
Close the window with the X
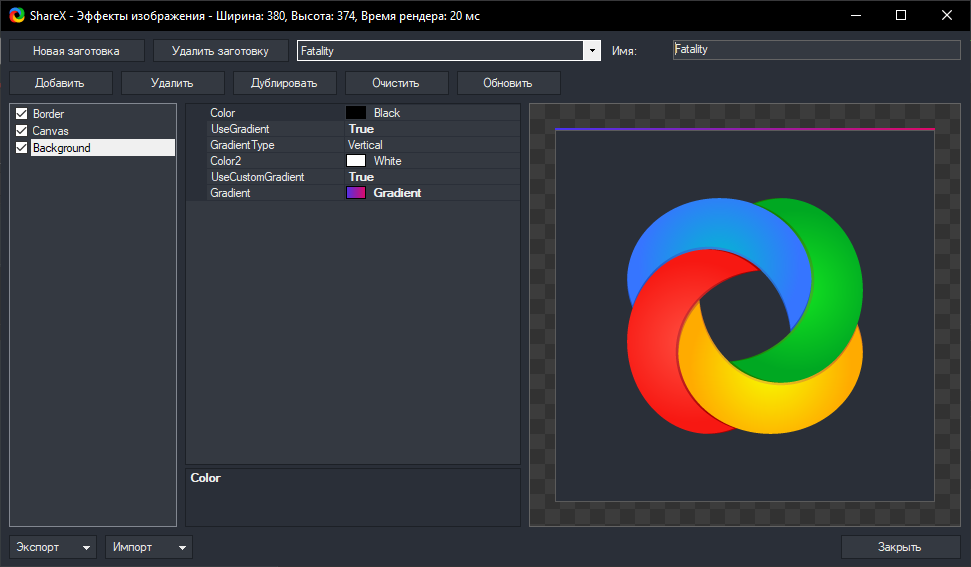click(947, 15)
